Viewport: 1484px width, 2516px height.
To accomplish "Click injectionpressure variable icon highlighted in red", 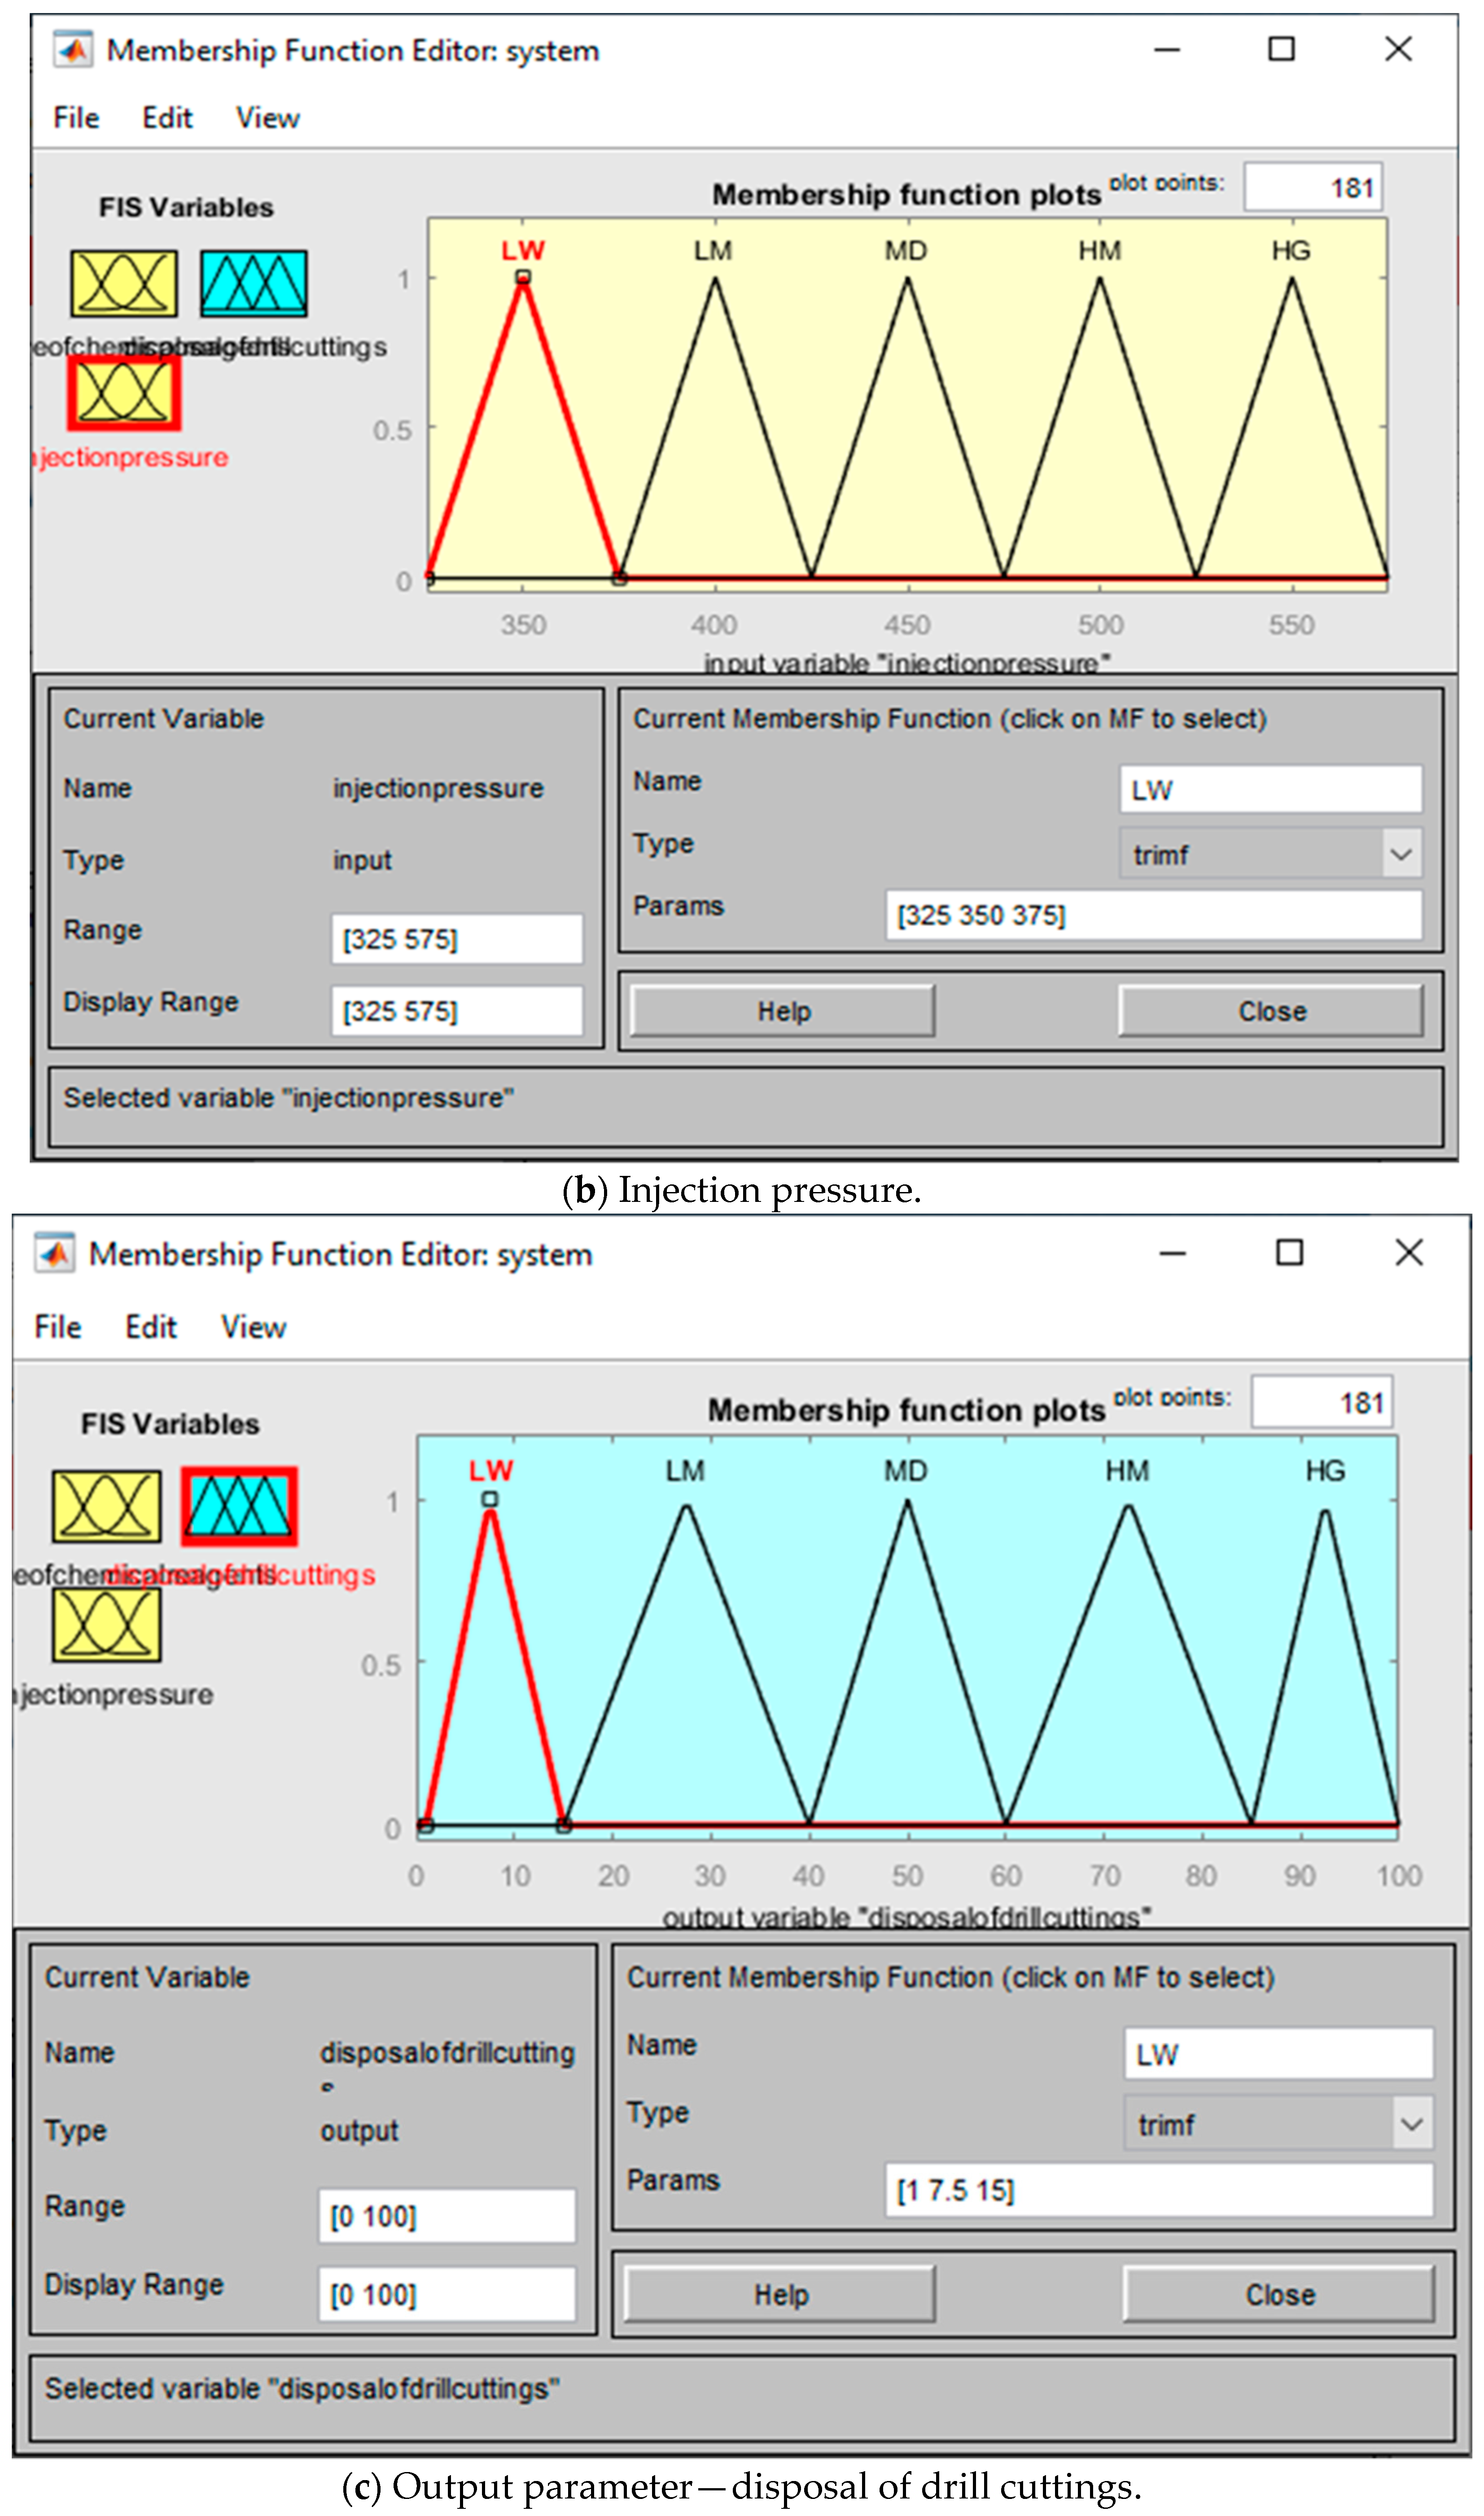I will point(124,393).
